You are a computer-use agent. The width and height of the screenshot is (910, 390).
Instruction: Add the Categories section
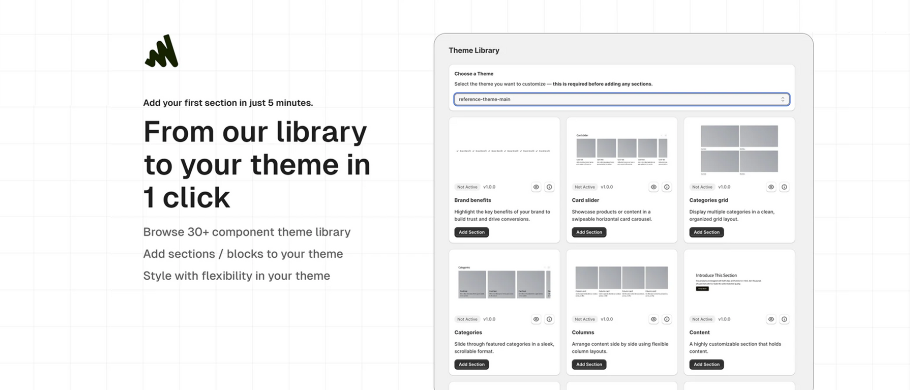coord(471,364)
